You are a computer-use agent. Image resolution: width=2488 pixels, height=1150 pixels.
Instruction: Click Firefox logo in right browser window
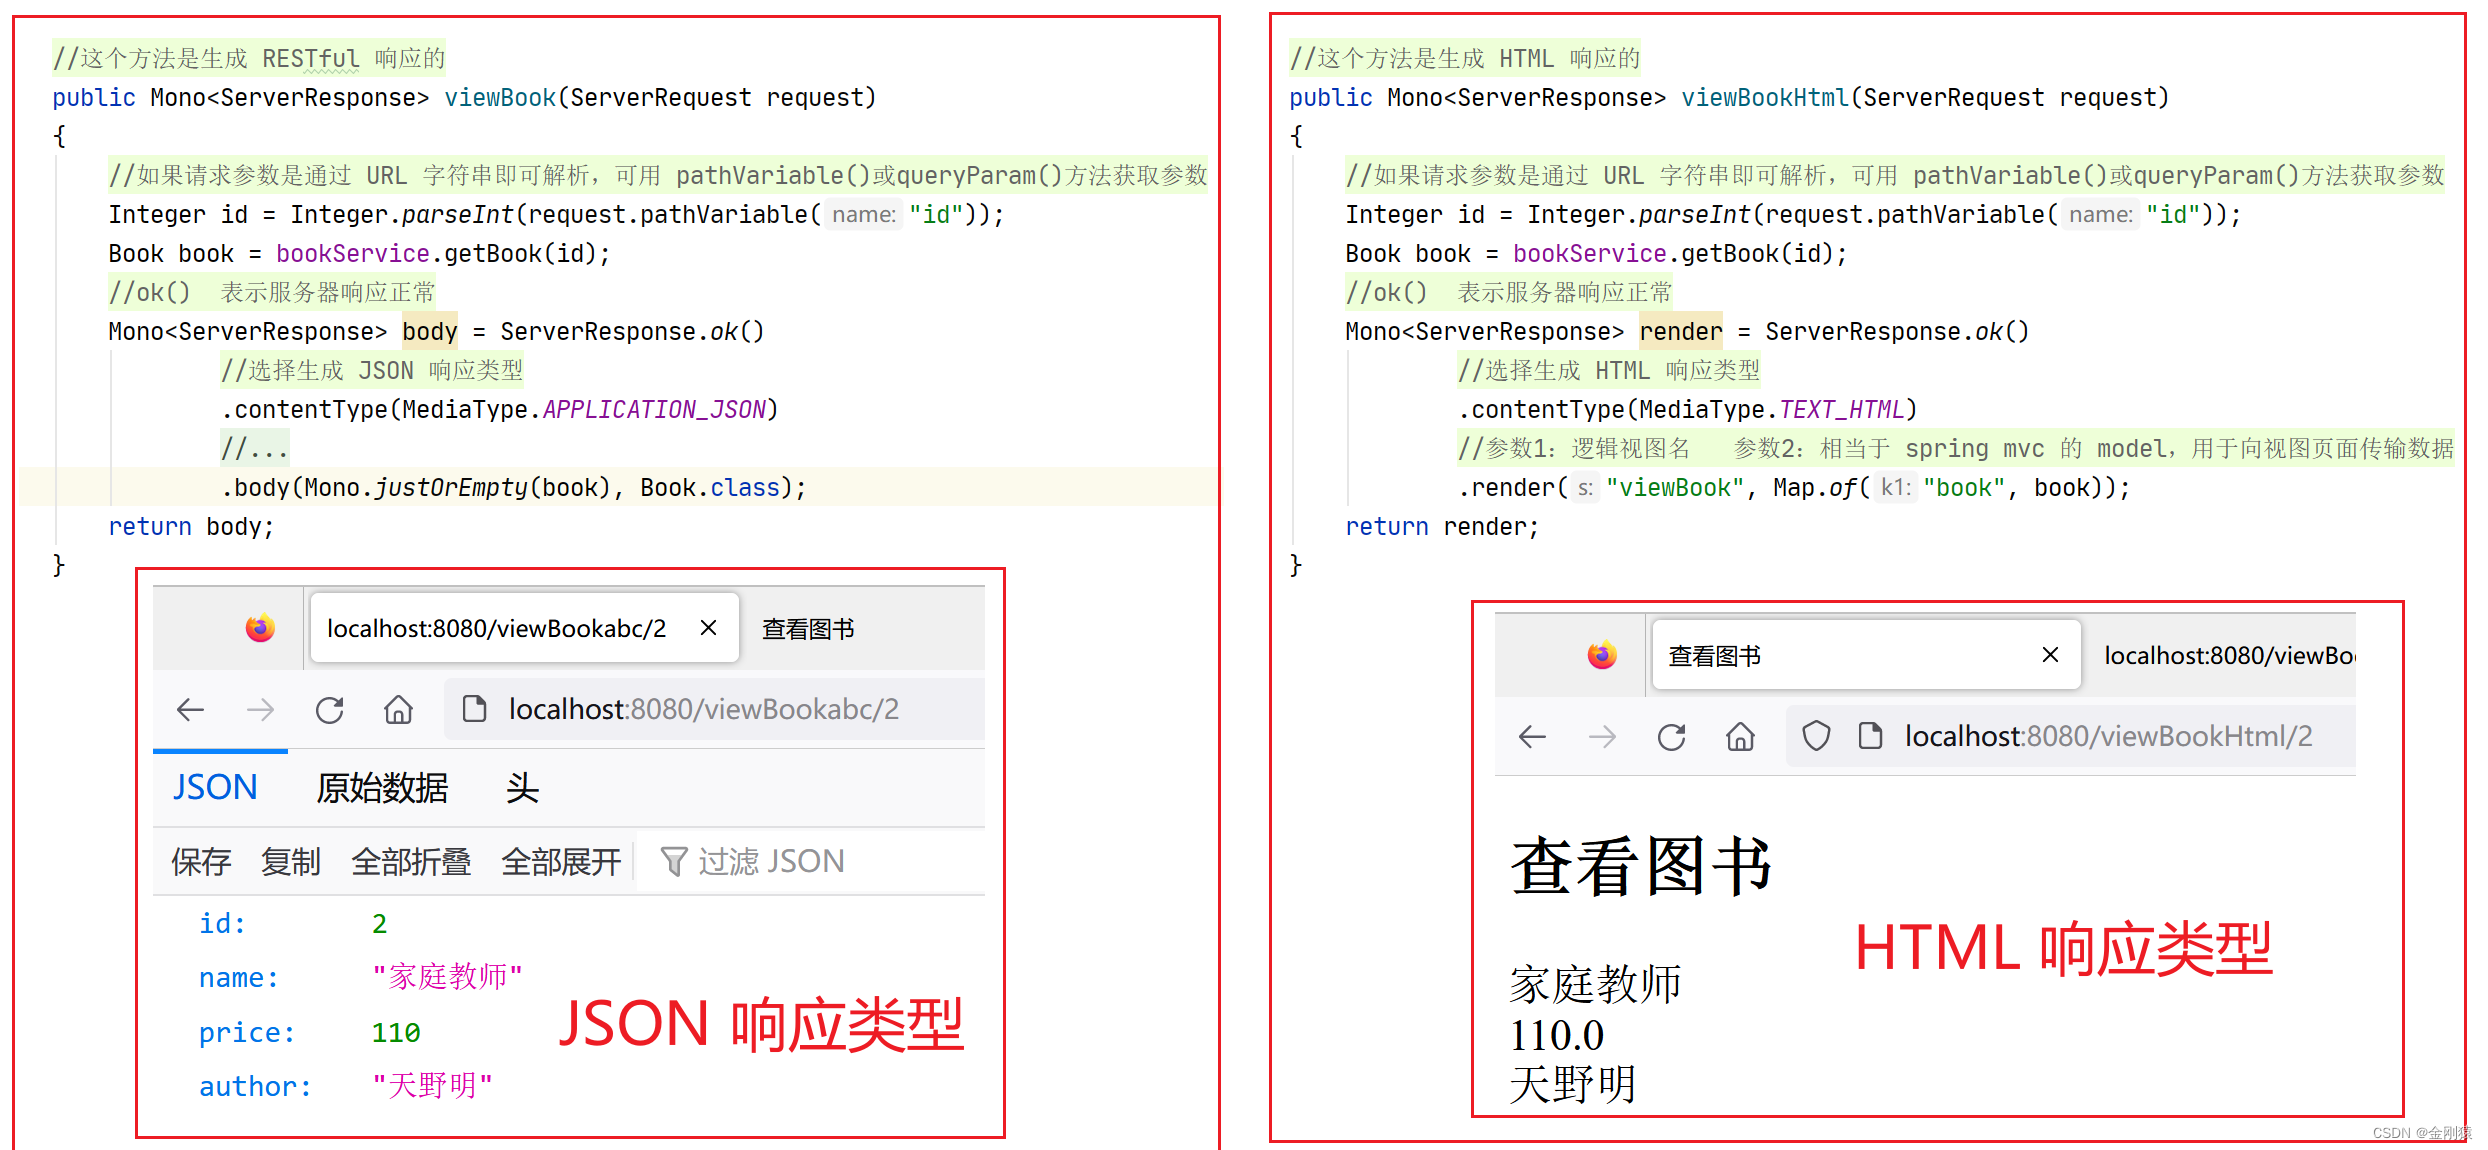pyautogui.click(x=1602, y=655)
